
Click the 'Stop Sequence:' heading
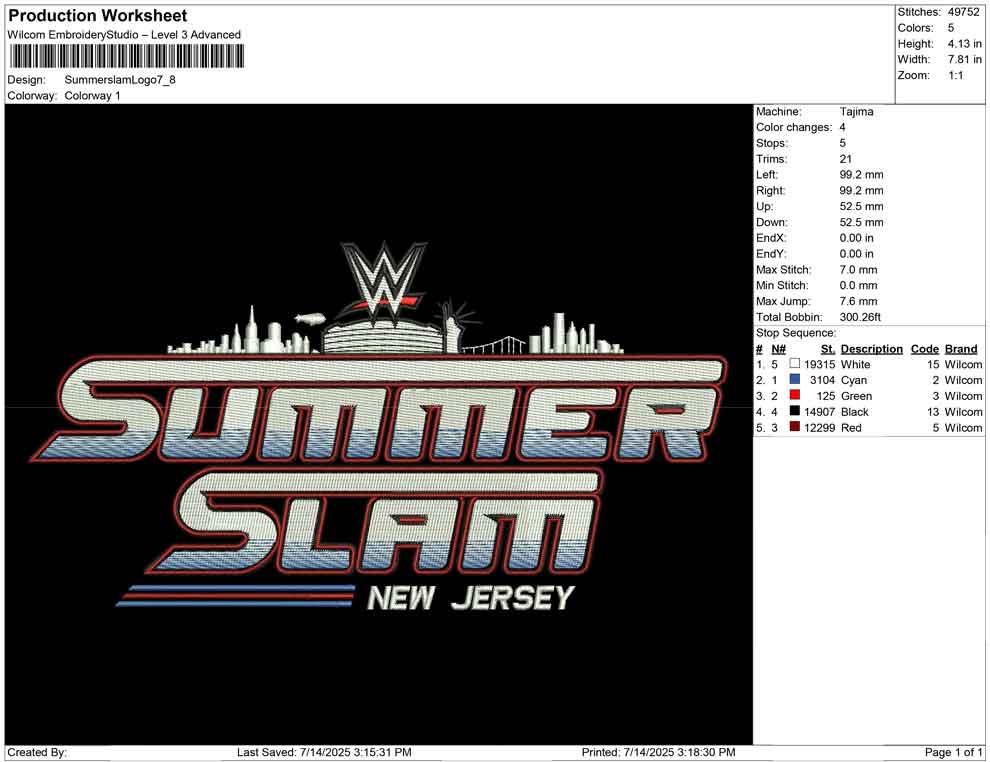[796, 333]
